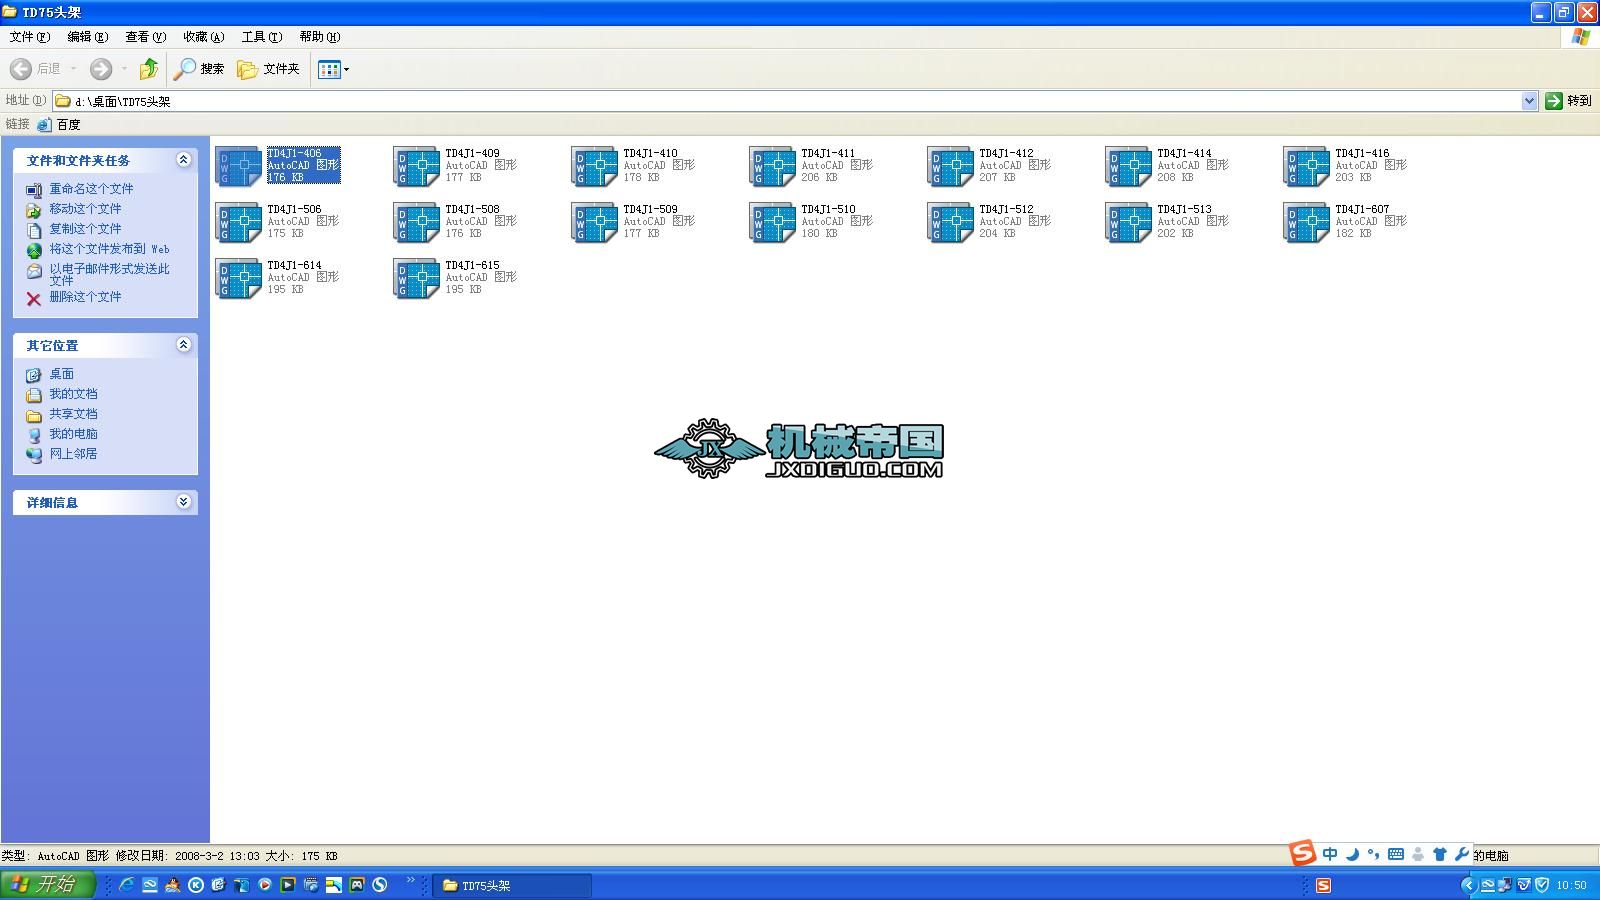Select the TD4J1-615 drawing file icon

(x=417, y=279)
